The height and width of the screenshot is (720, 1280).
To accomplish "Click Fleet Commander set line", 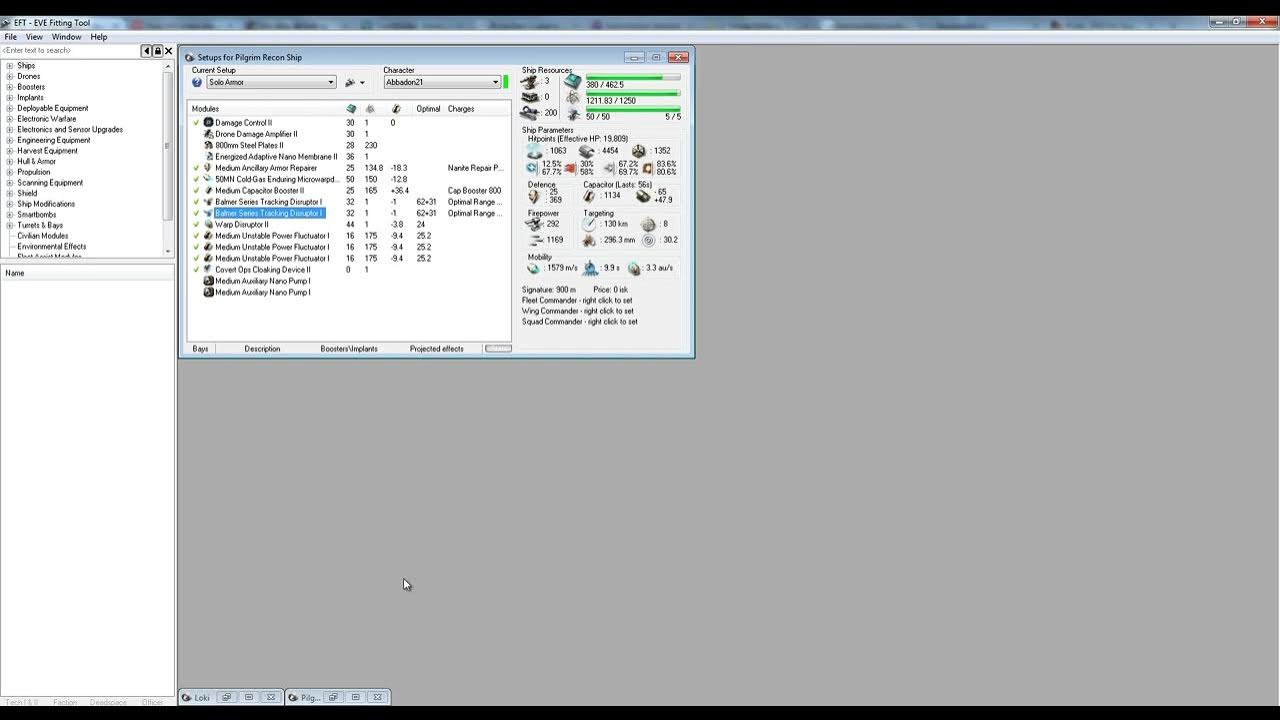I will coord(577,300).
